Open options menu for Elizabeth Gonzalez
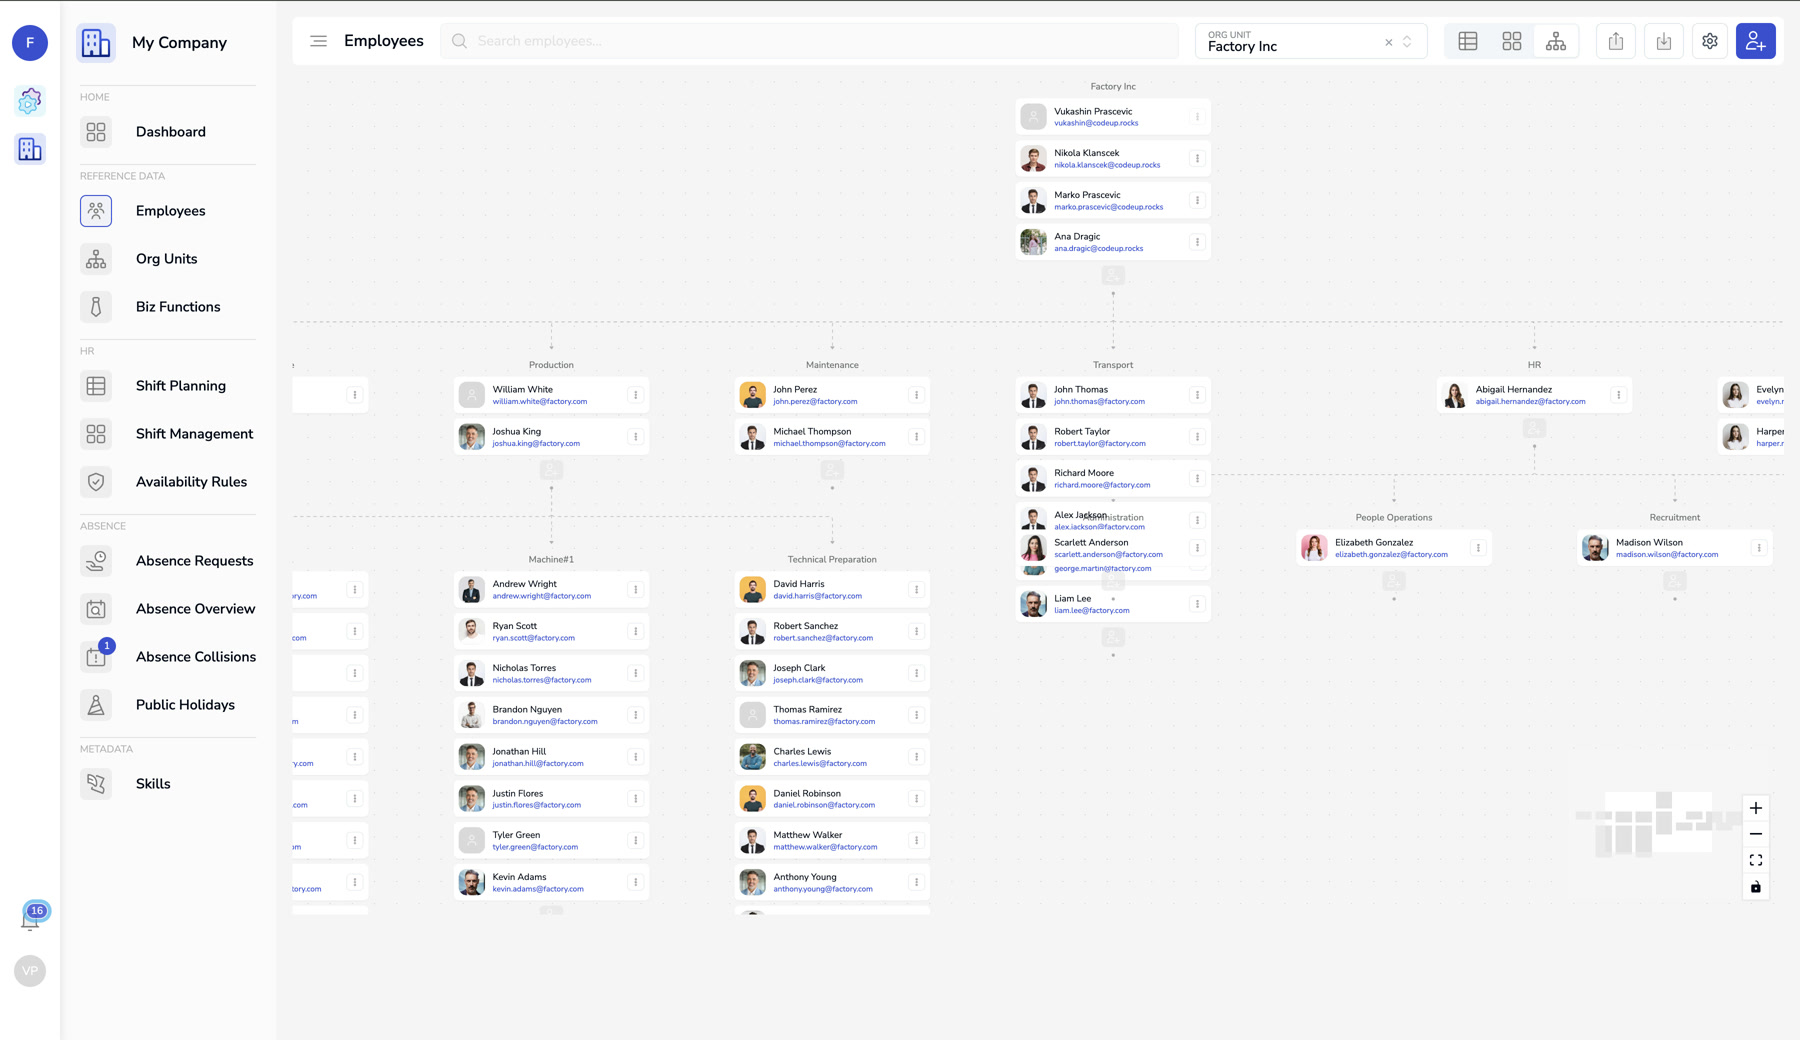This screenshot has width=1800, height=1040. (x=1477, y=548)
